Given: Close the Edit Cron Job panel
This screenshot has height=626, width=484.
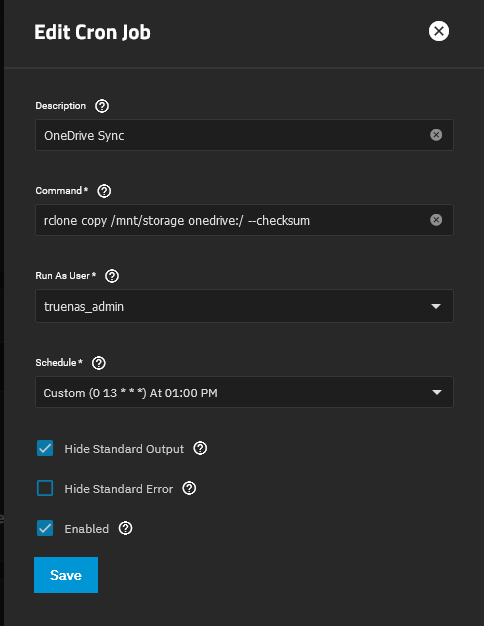Looking at the screenshot, I should (438, 31).
